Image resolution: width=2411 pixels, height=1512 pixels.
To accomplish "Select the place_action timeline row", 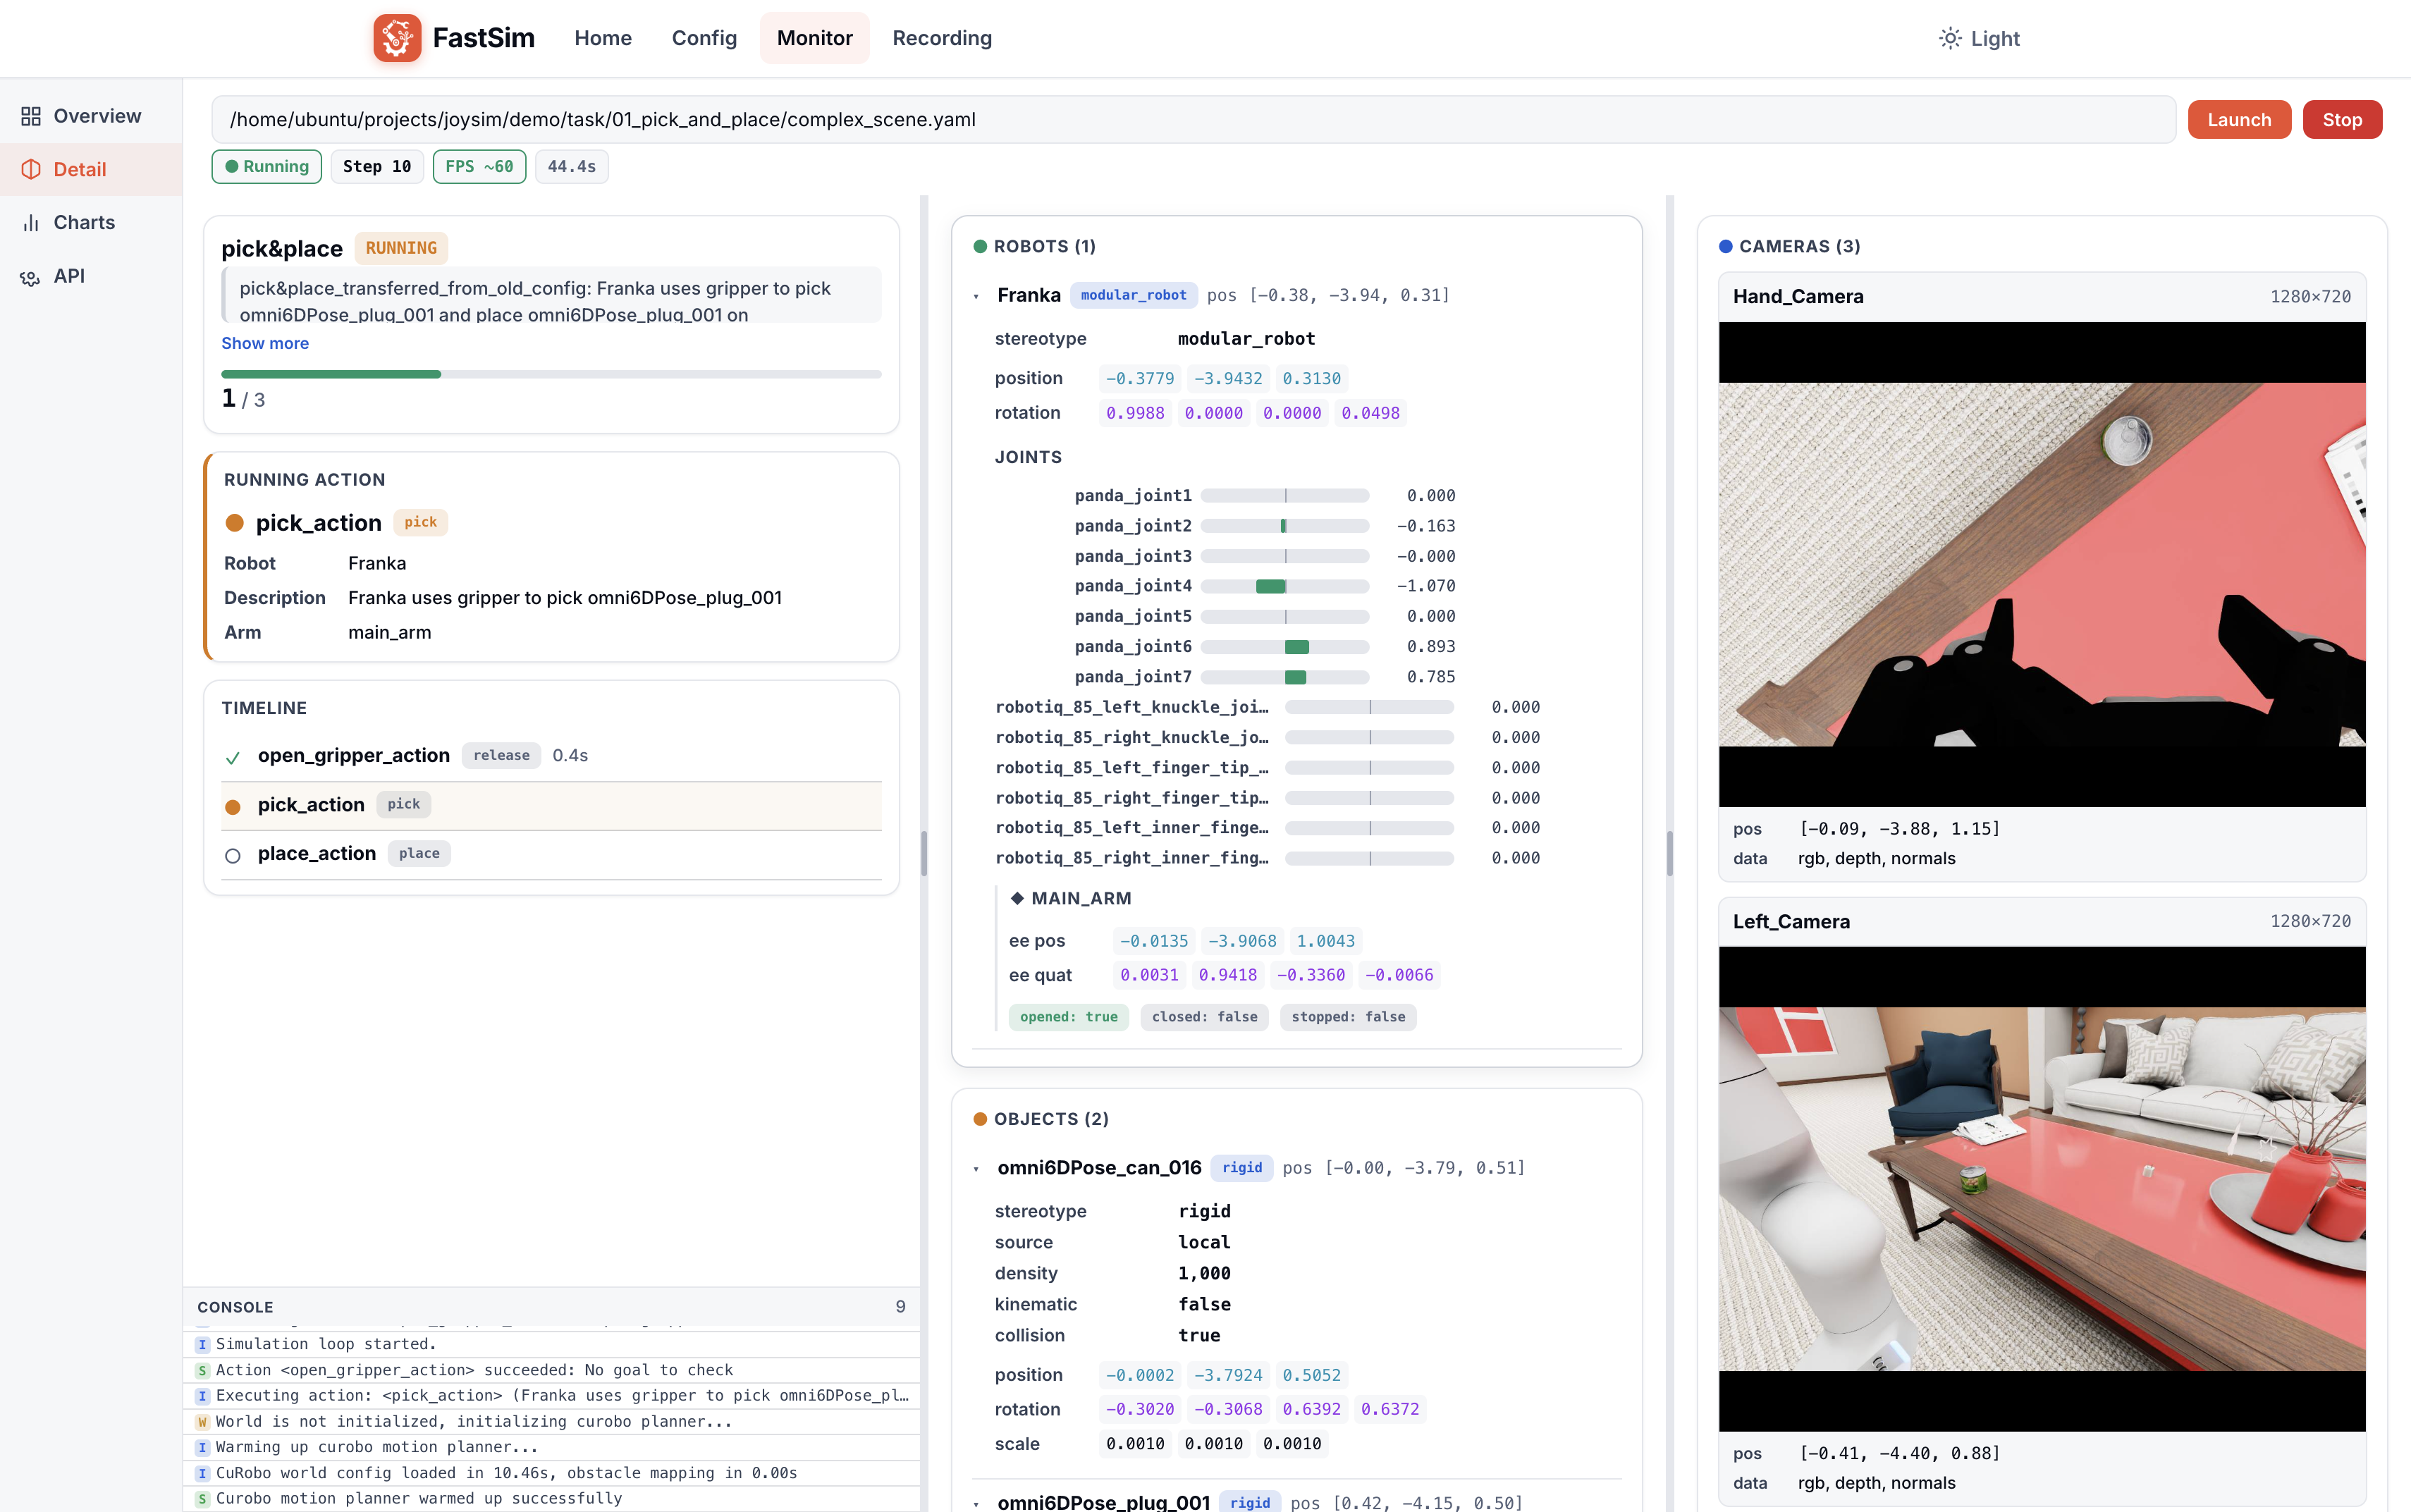I will tap(551, 854).
